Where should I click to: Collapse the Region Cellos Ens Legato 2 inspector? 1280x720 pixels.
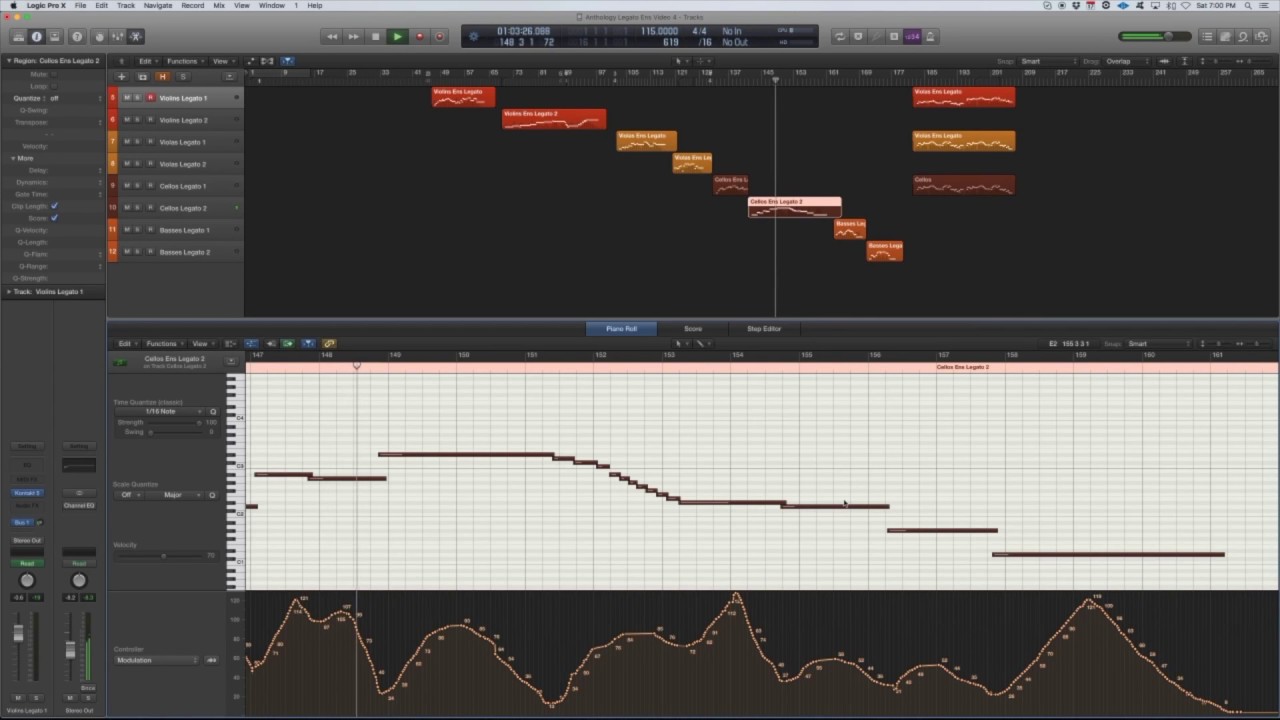(8, 61)
